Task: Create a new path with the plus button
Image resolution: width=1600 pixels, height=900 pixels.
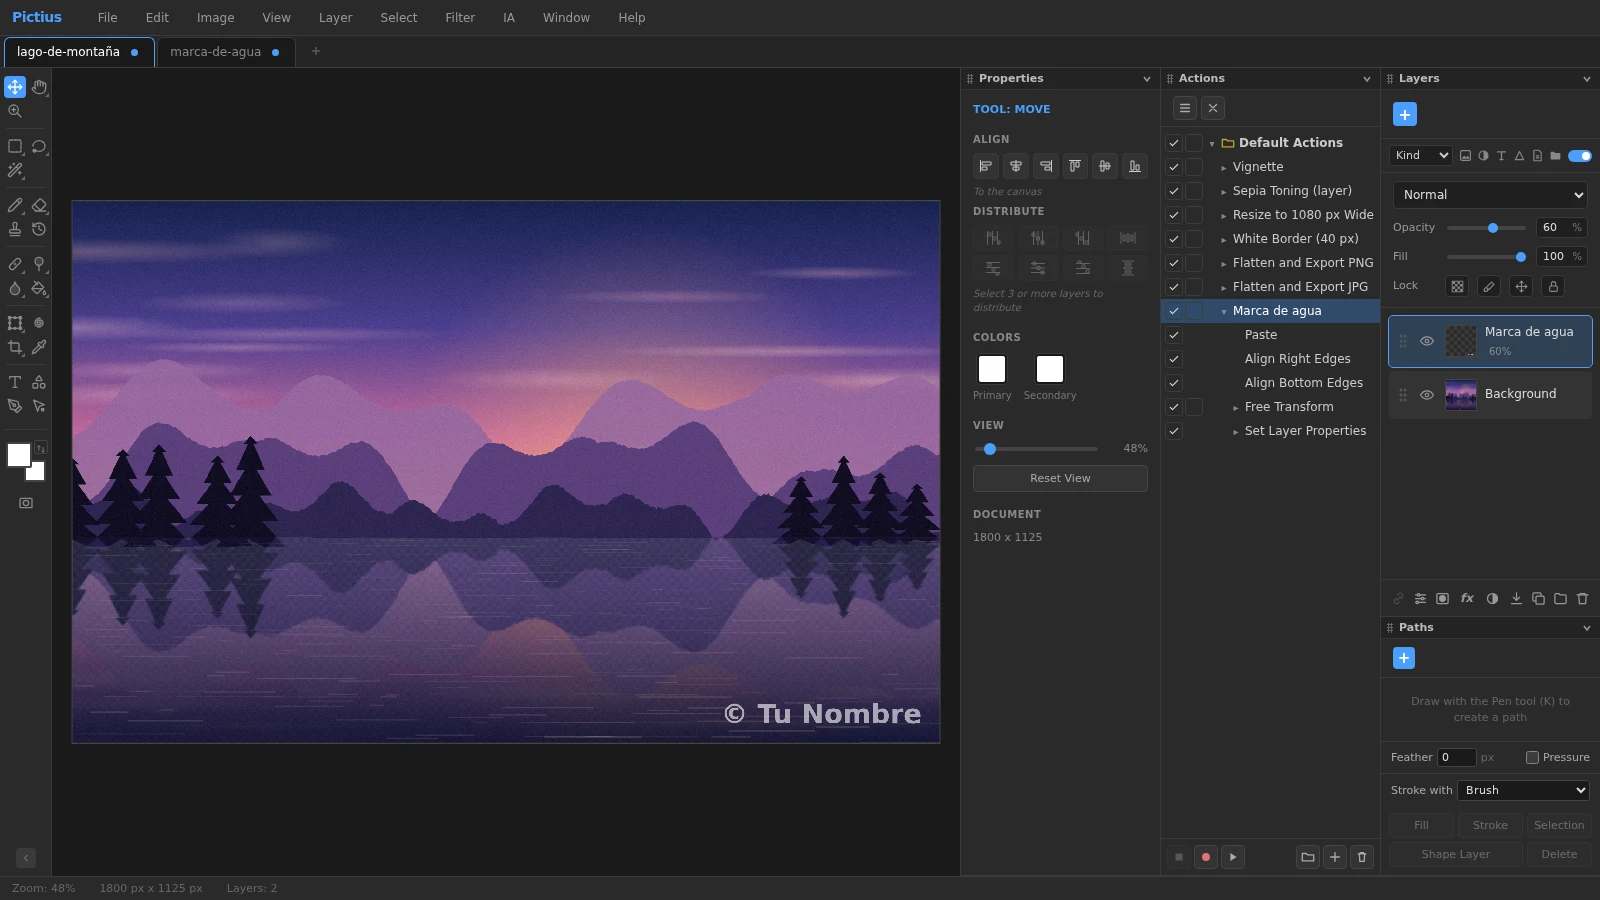Action: click(1404, 658)
